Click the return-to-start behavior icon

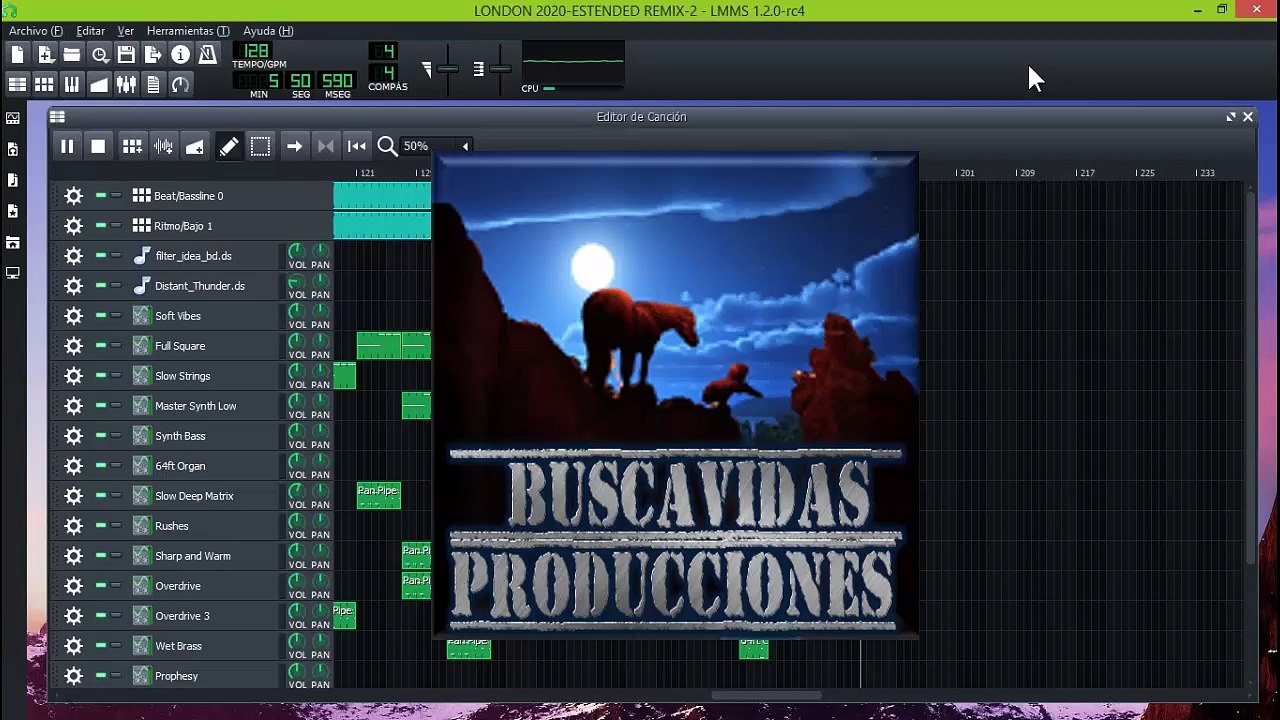click(357, 146)
